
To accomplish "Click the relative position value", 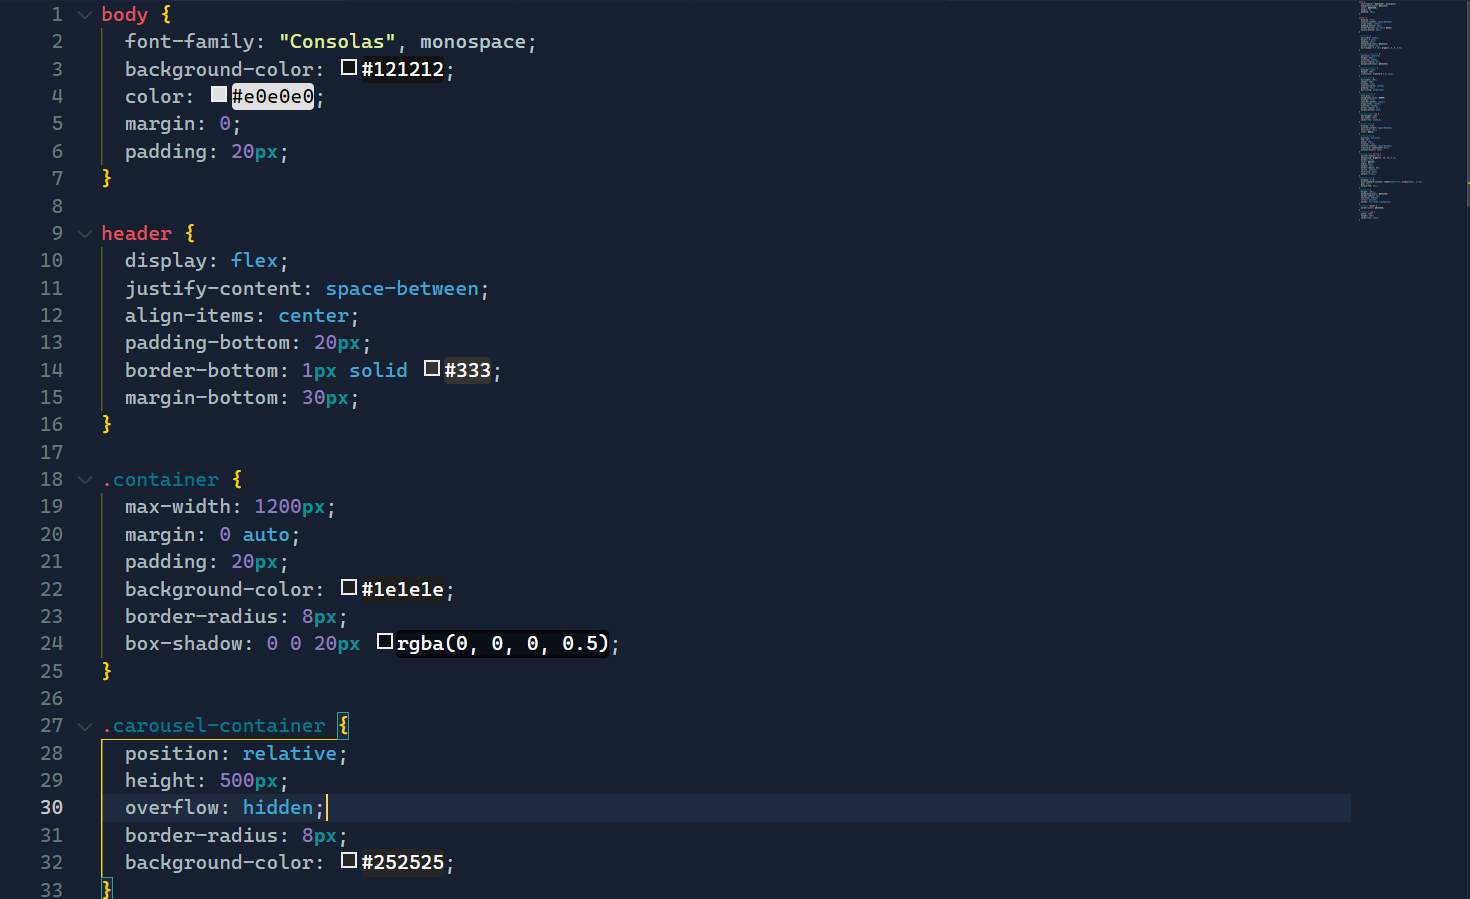I will (289, 753).
